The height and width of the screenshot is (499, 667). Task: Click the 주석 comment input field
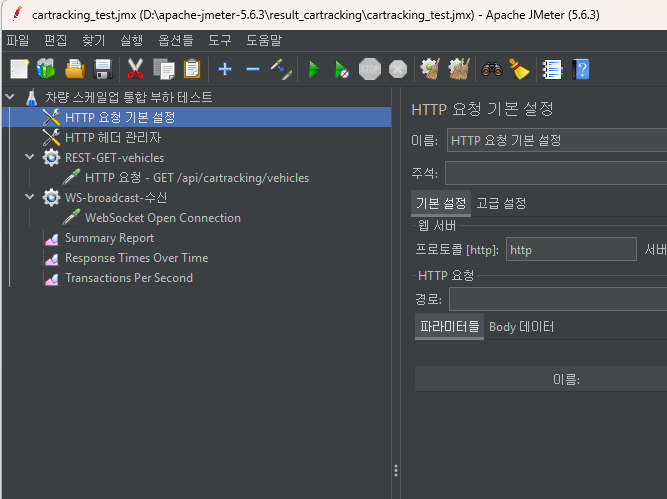556,173
